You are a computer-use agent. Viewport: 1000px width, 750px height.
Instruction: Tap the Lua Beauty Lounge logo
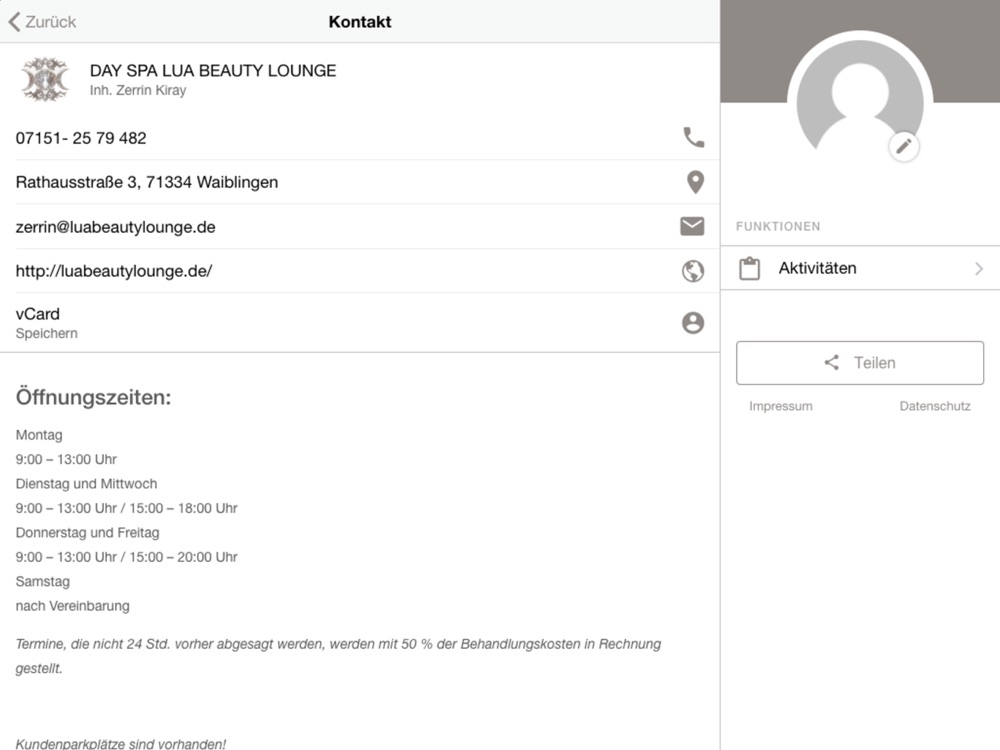tap(45, 79)
